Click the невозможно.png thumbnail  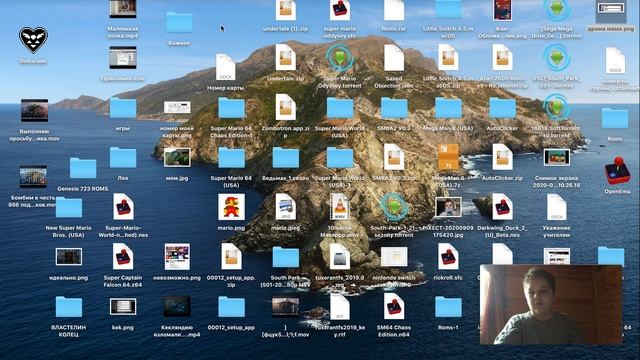177,257
